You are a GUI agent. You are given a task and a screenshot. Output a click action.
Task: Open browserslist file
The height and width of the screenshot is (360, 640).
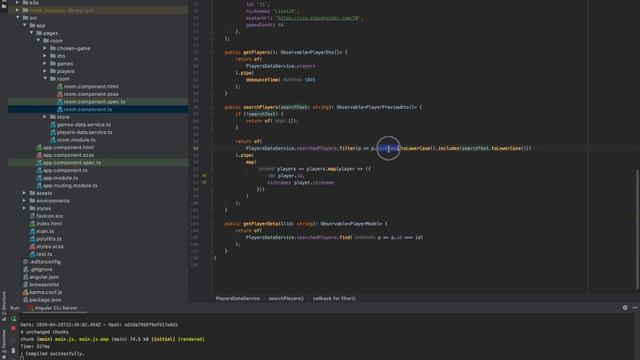(44, 284)
